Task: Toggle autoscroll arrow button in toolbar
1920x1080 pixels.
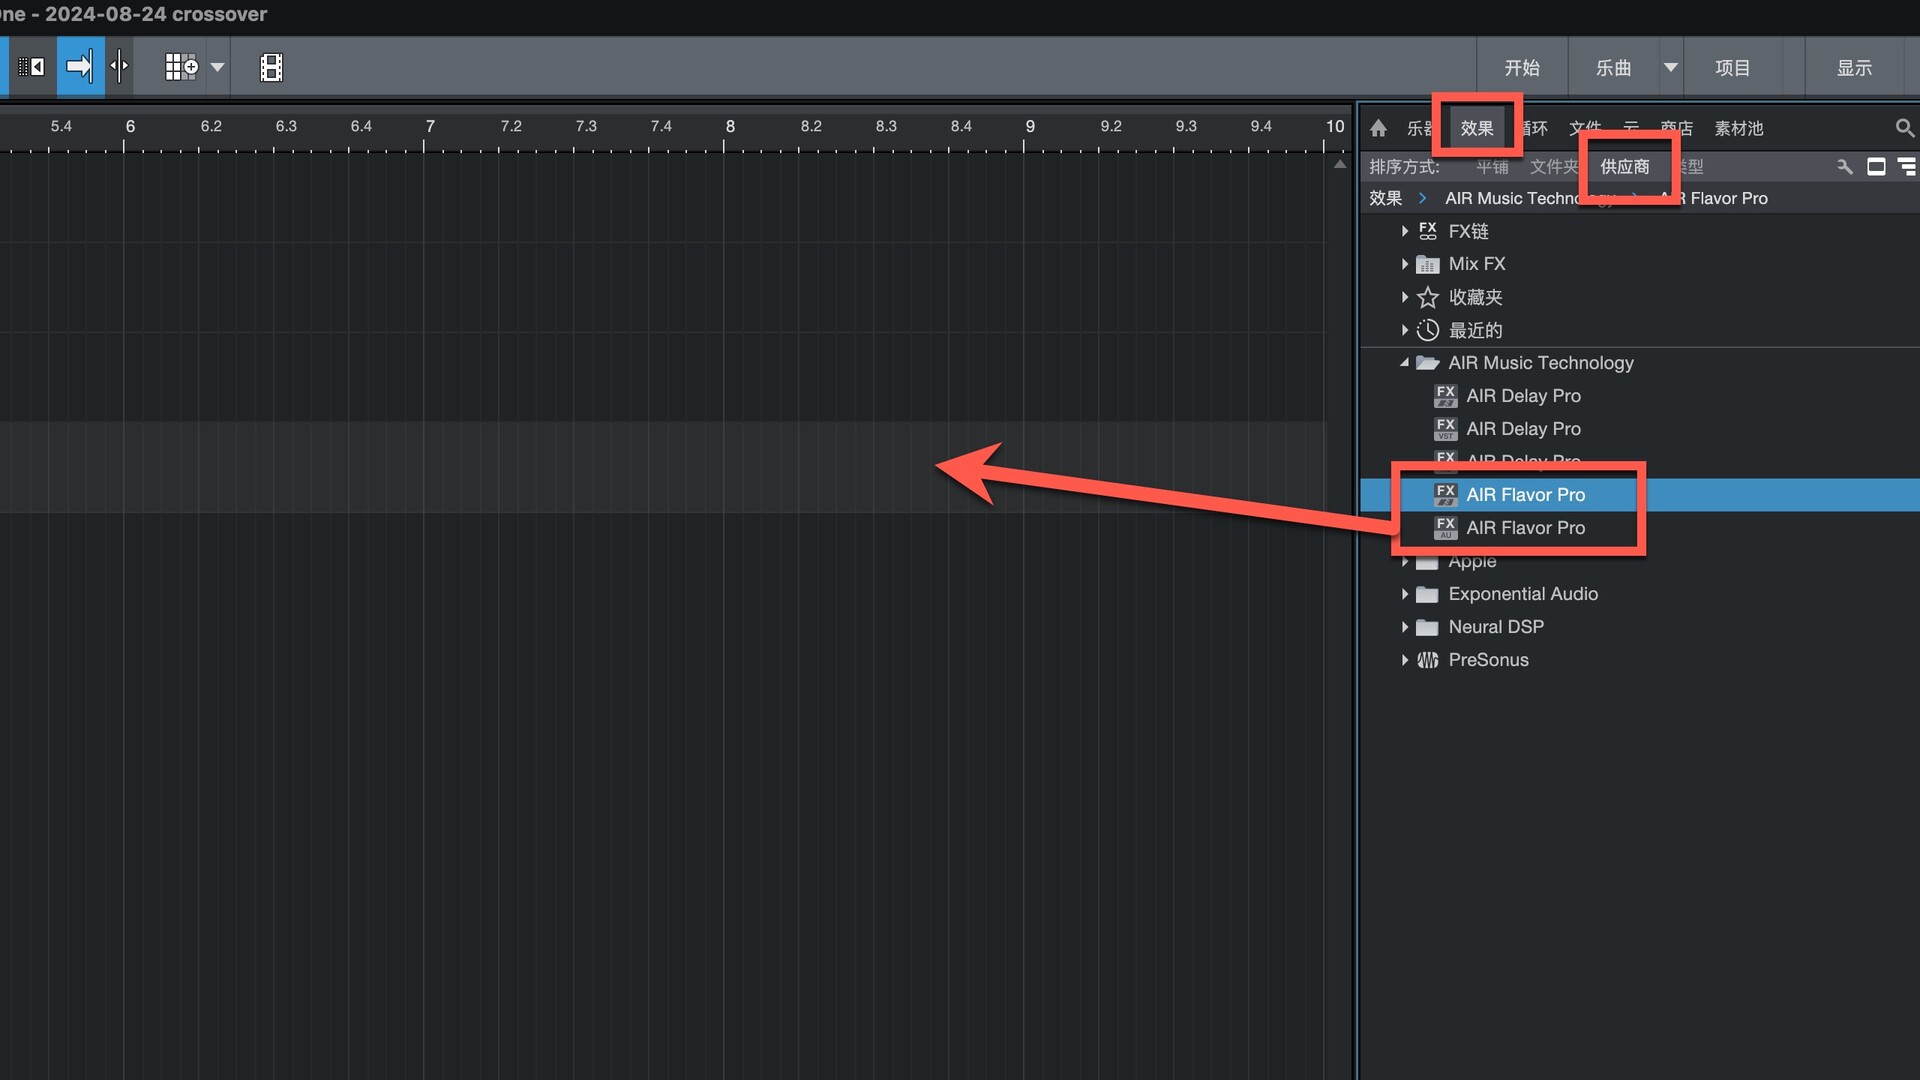Action: click(80, 67)
